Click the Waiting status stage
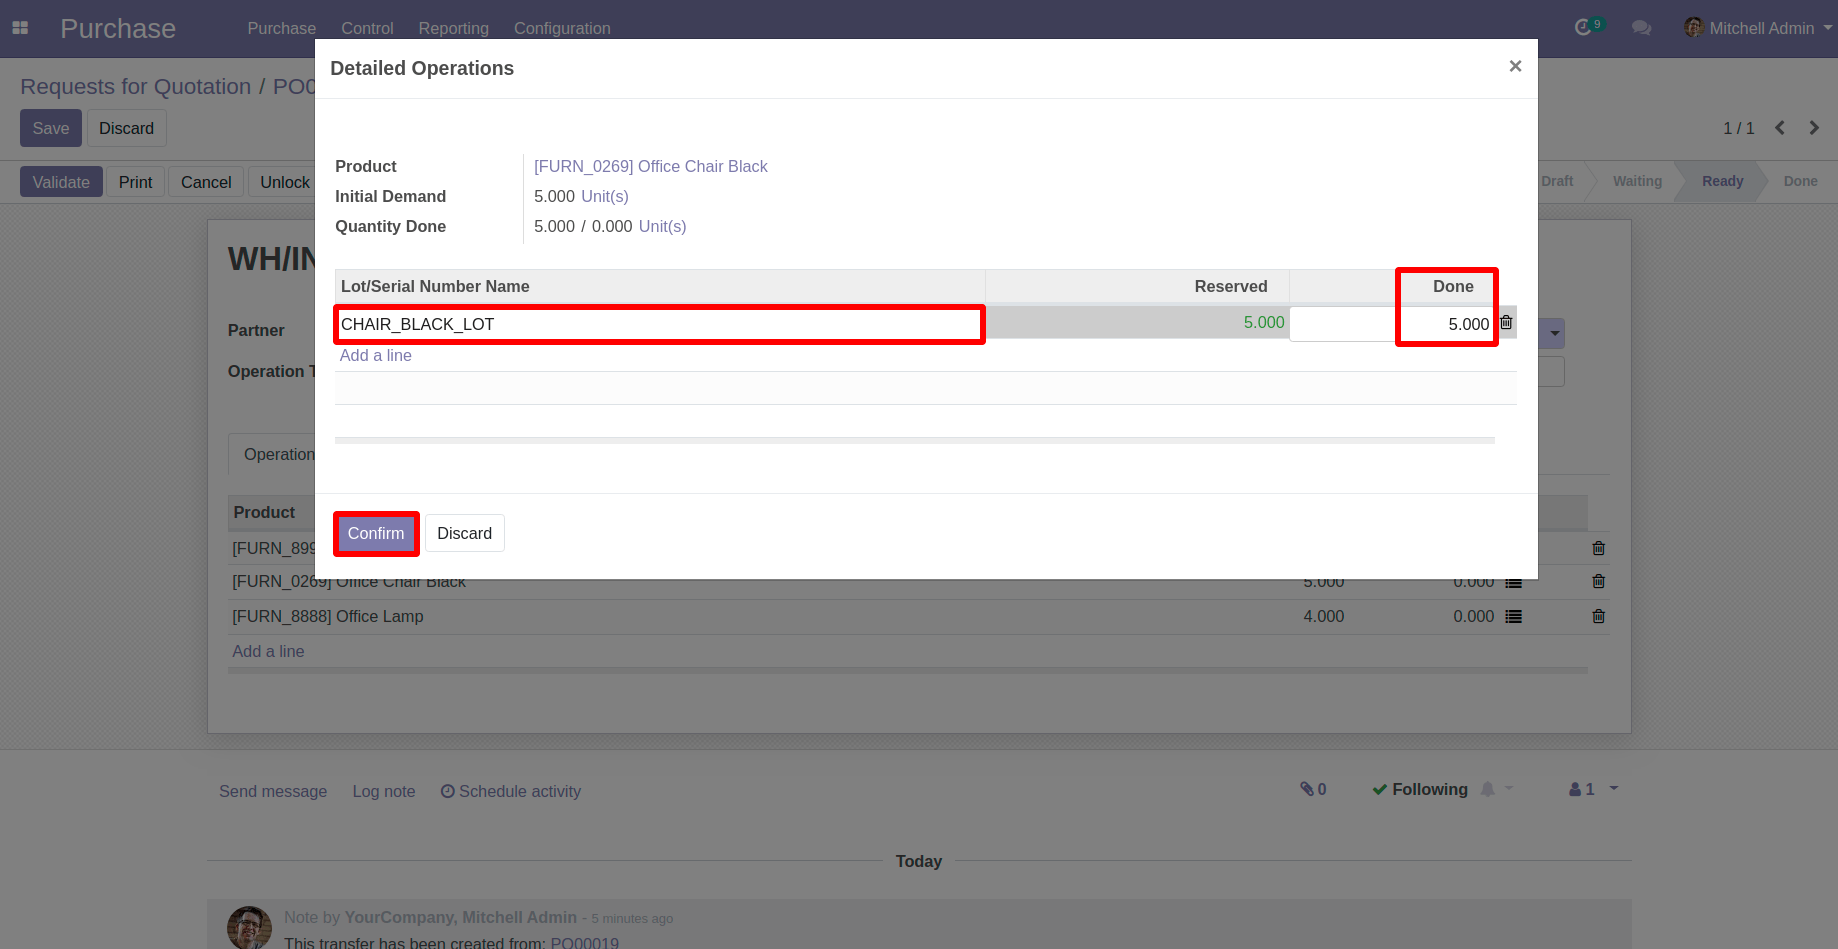 [1637, 181]
